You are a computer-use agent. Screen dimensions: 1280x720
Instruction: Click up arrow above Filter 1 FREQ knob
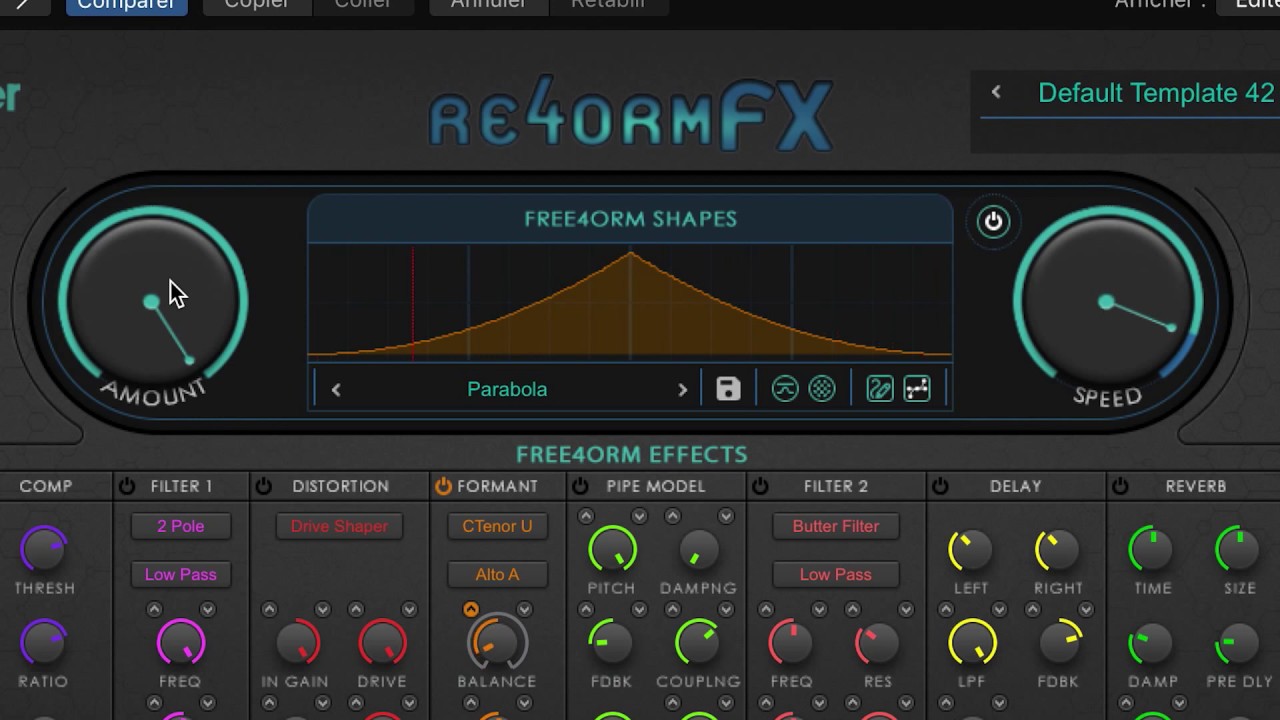[x=154, y=609]
